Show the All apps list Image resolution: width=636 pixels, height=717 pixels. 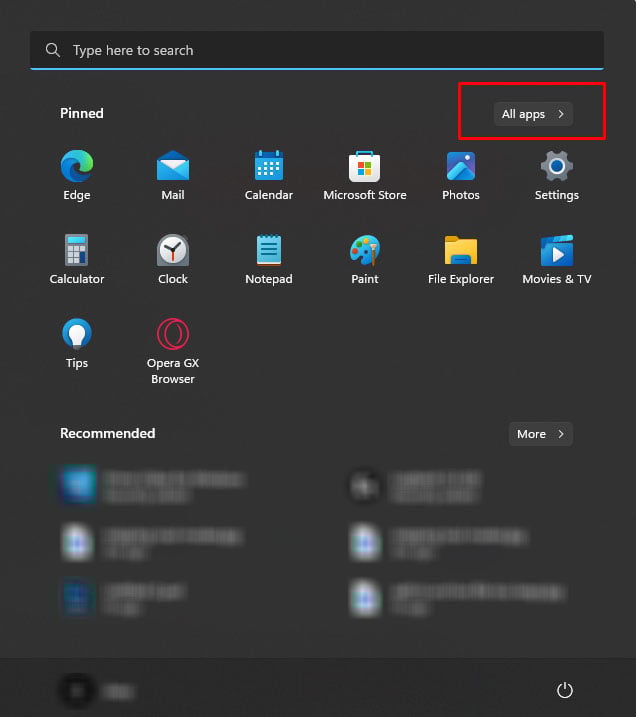point(533,114)
